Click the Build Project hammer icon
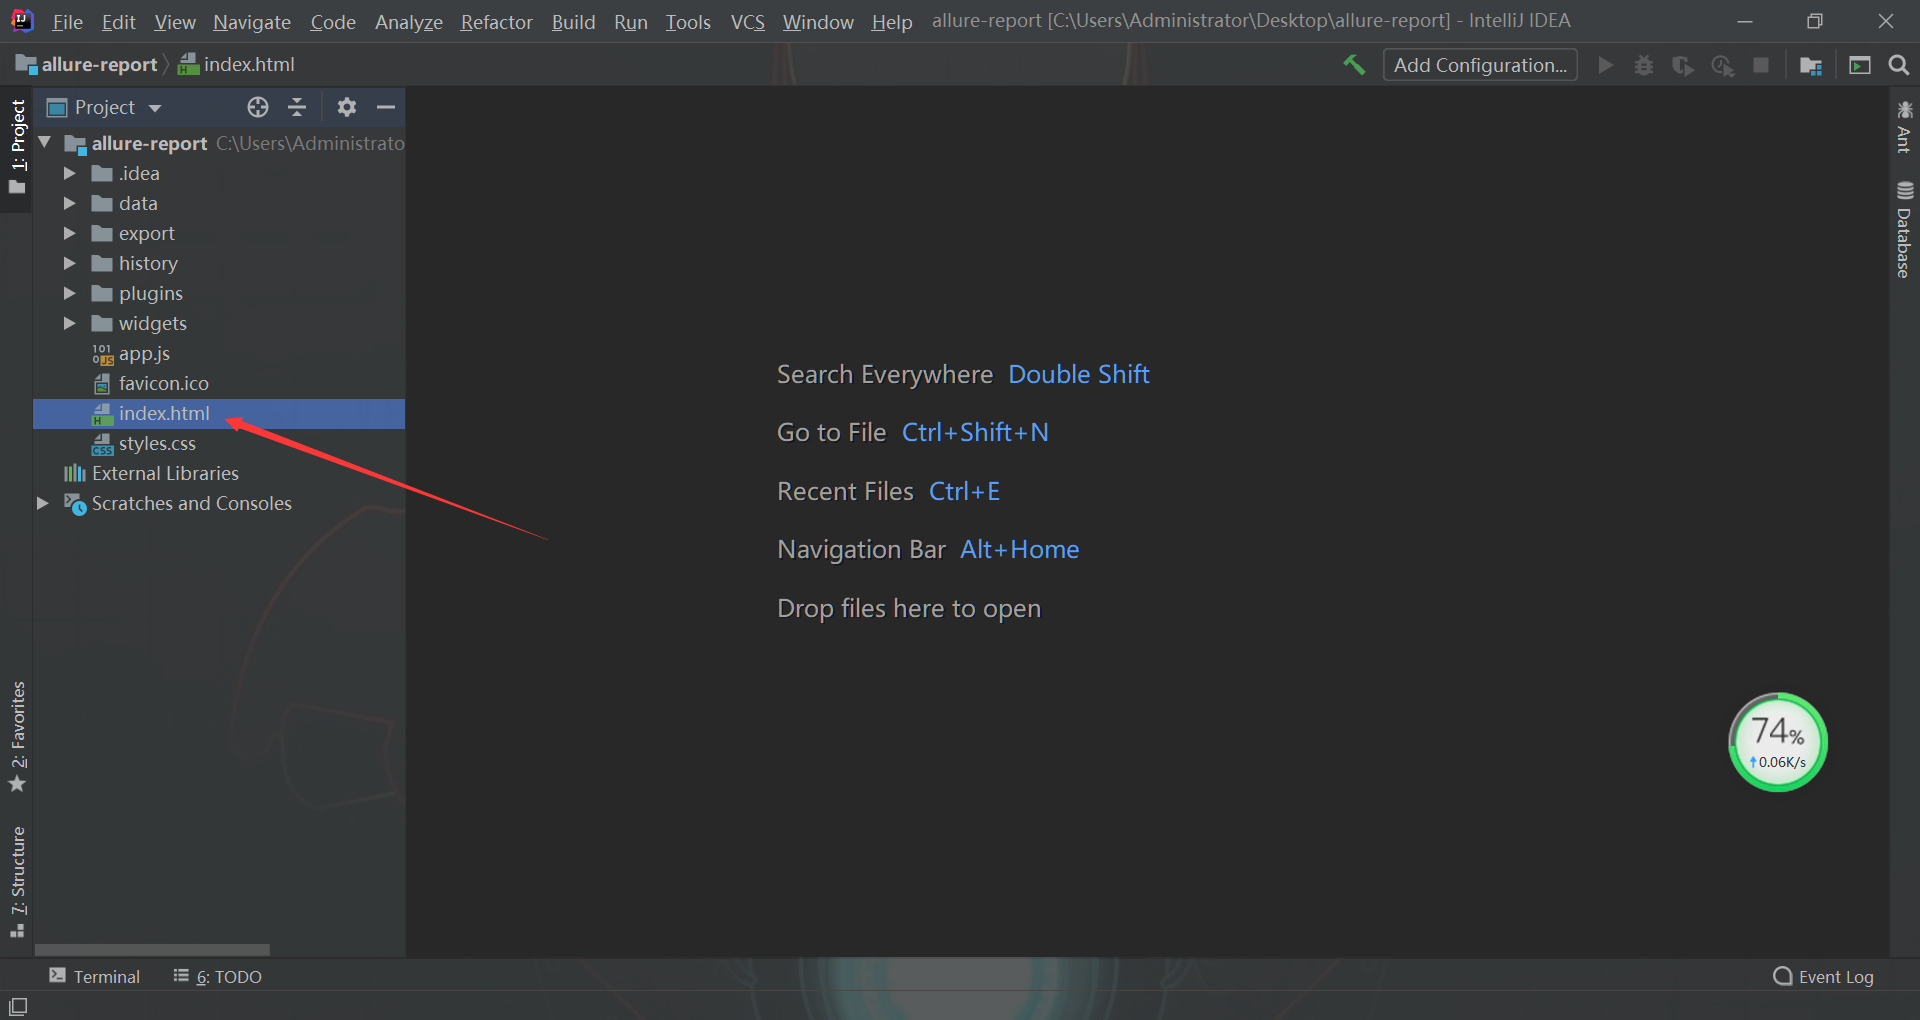 pos(1354,65)
